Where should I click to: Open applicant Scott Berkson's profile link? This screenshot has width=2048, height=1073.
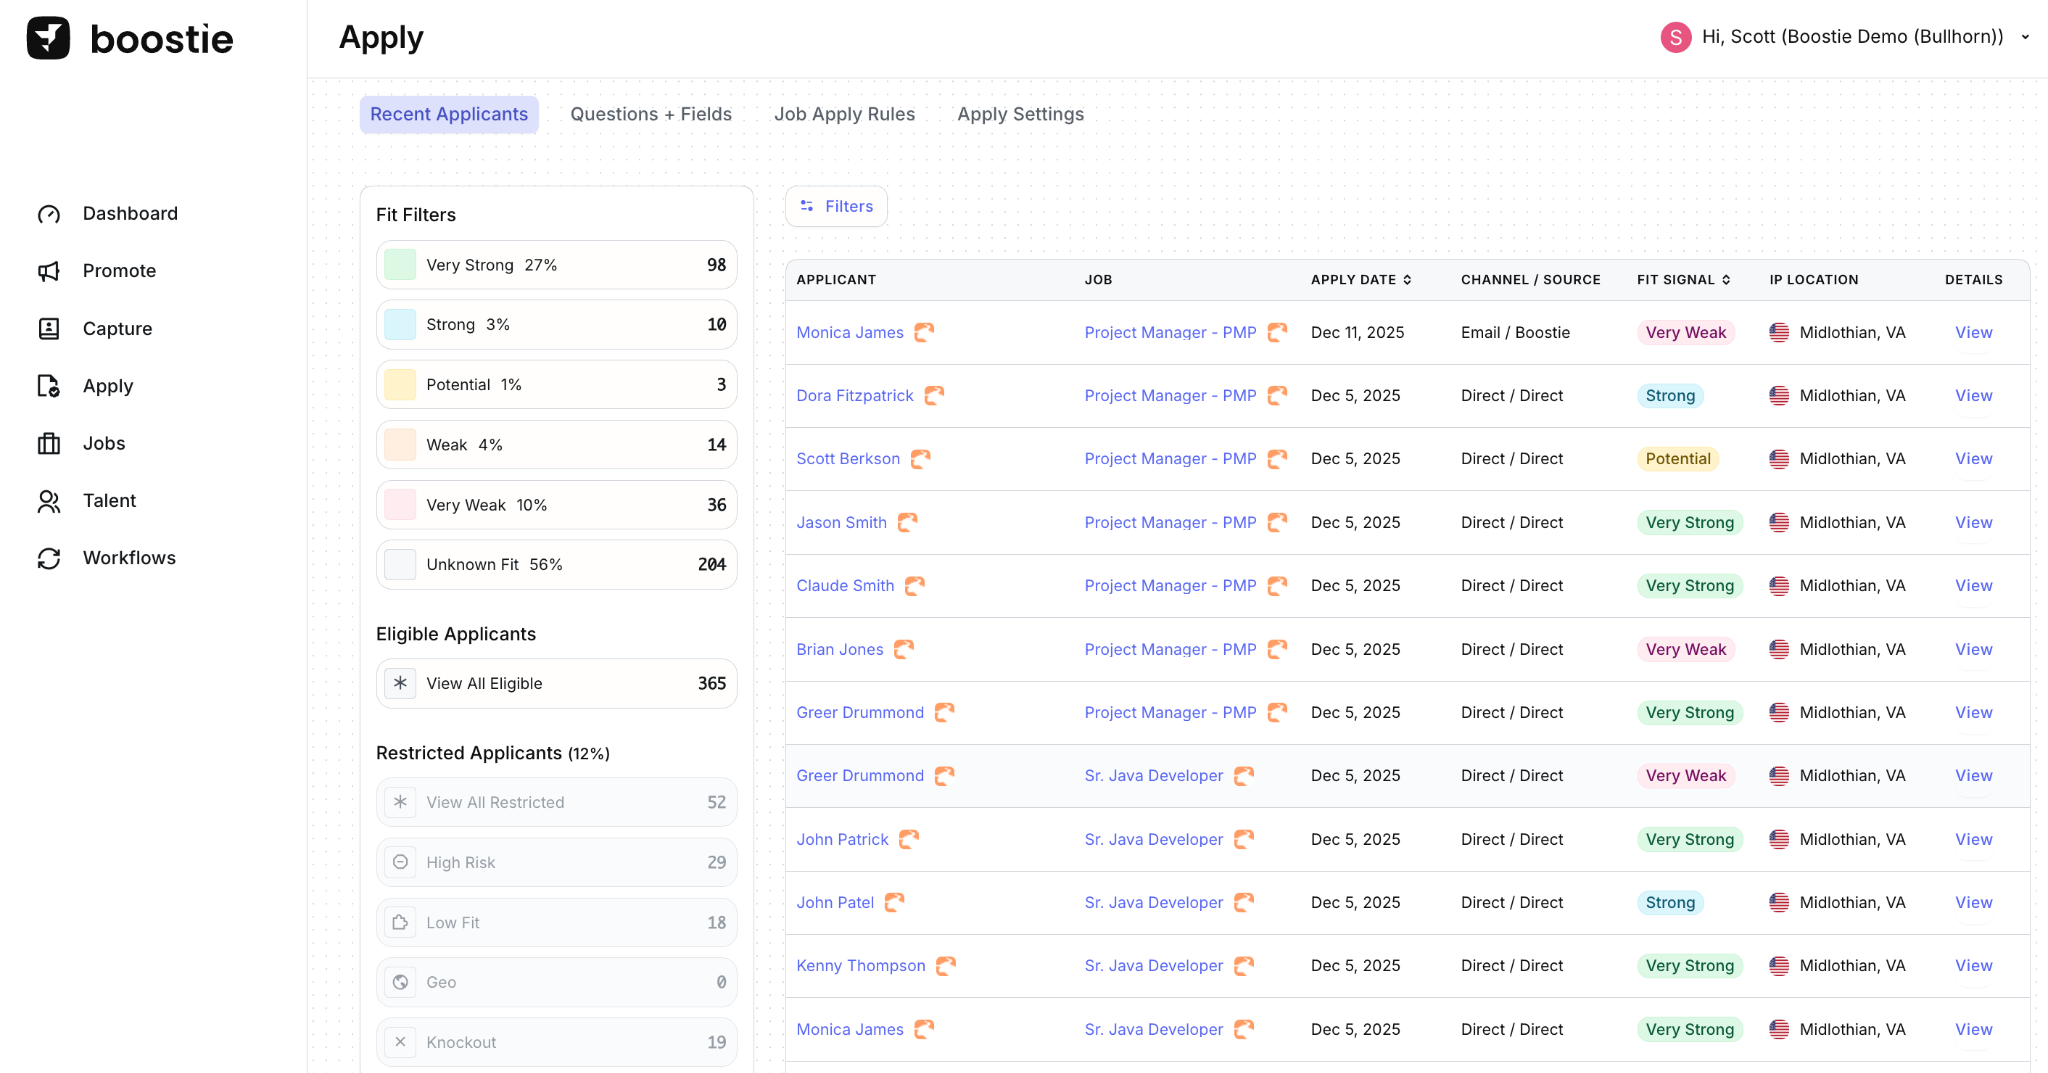[x=848, y=459]
